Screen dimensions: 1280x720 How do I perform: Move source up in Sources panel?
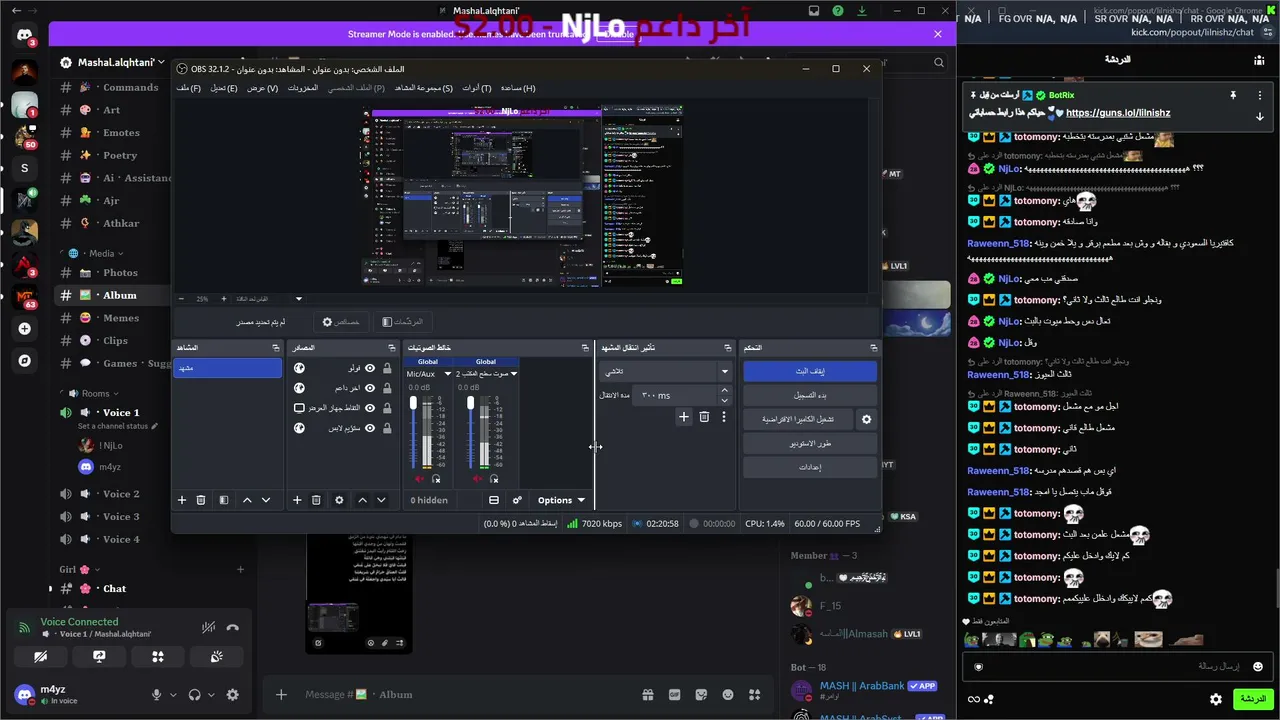click(362, 500)
